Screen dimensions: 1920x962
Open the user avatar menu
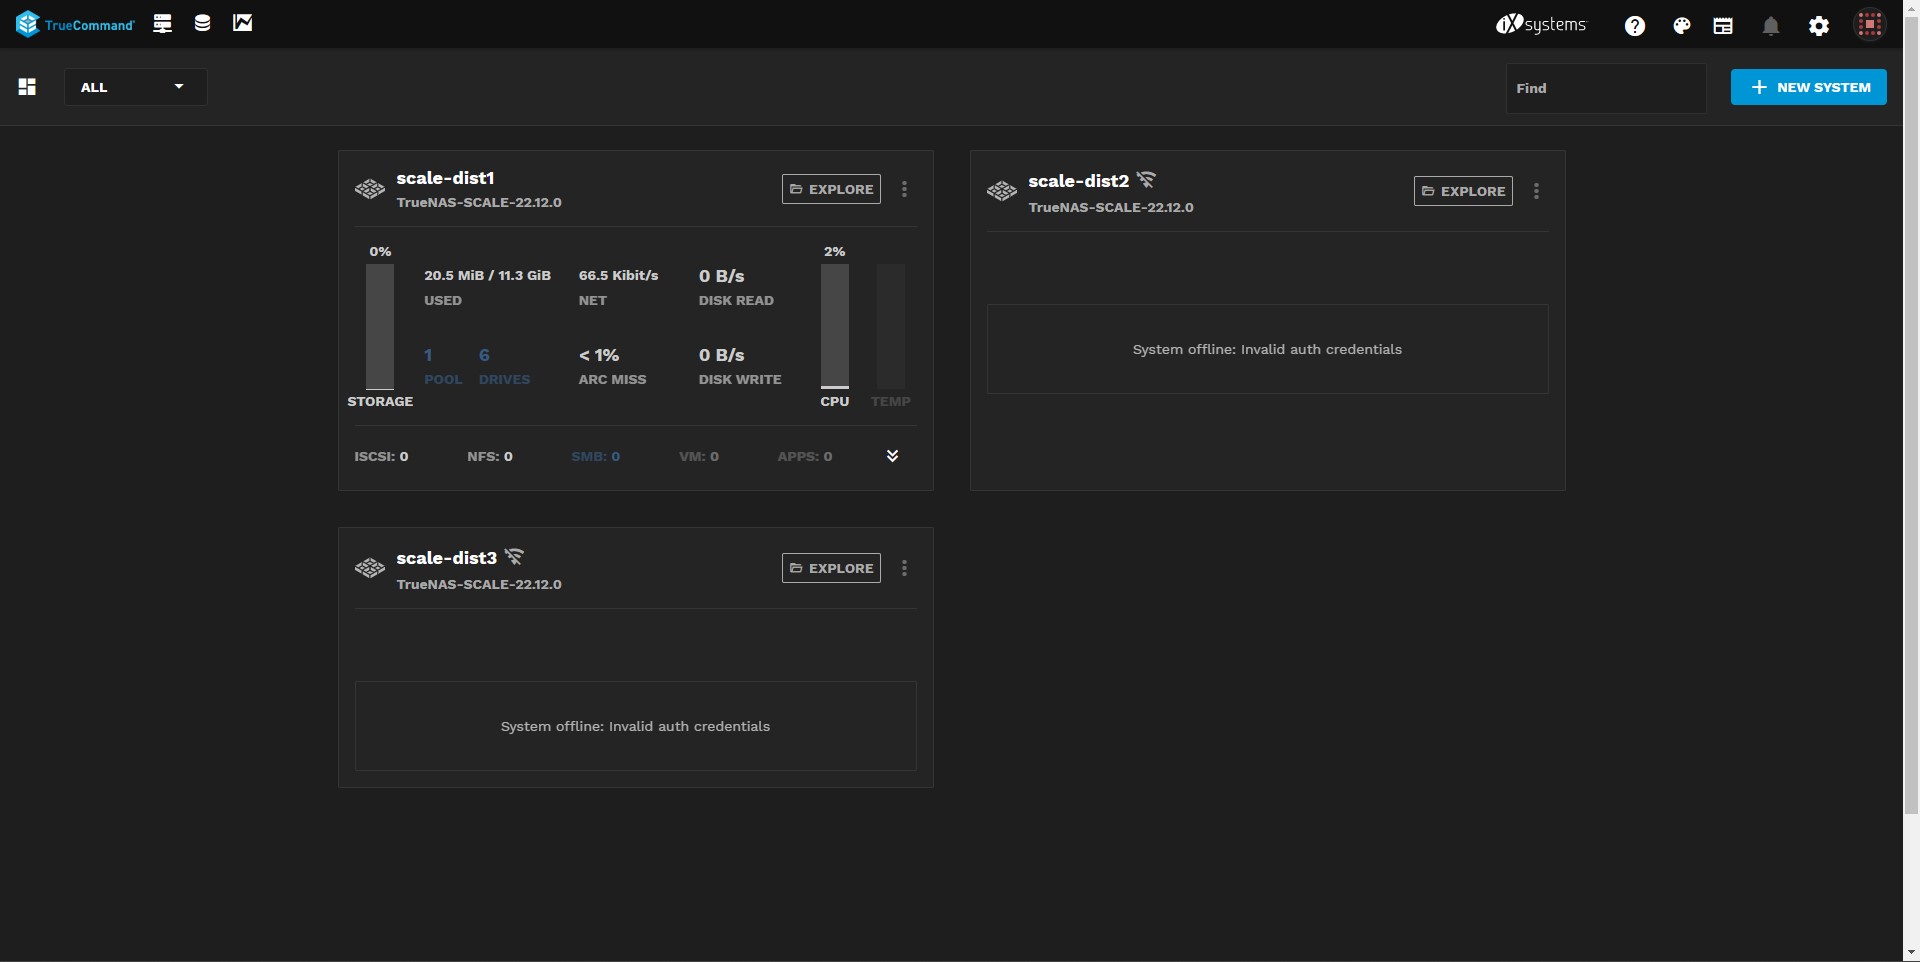pyautogui.click(x=1870, y=24)
